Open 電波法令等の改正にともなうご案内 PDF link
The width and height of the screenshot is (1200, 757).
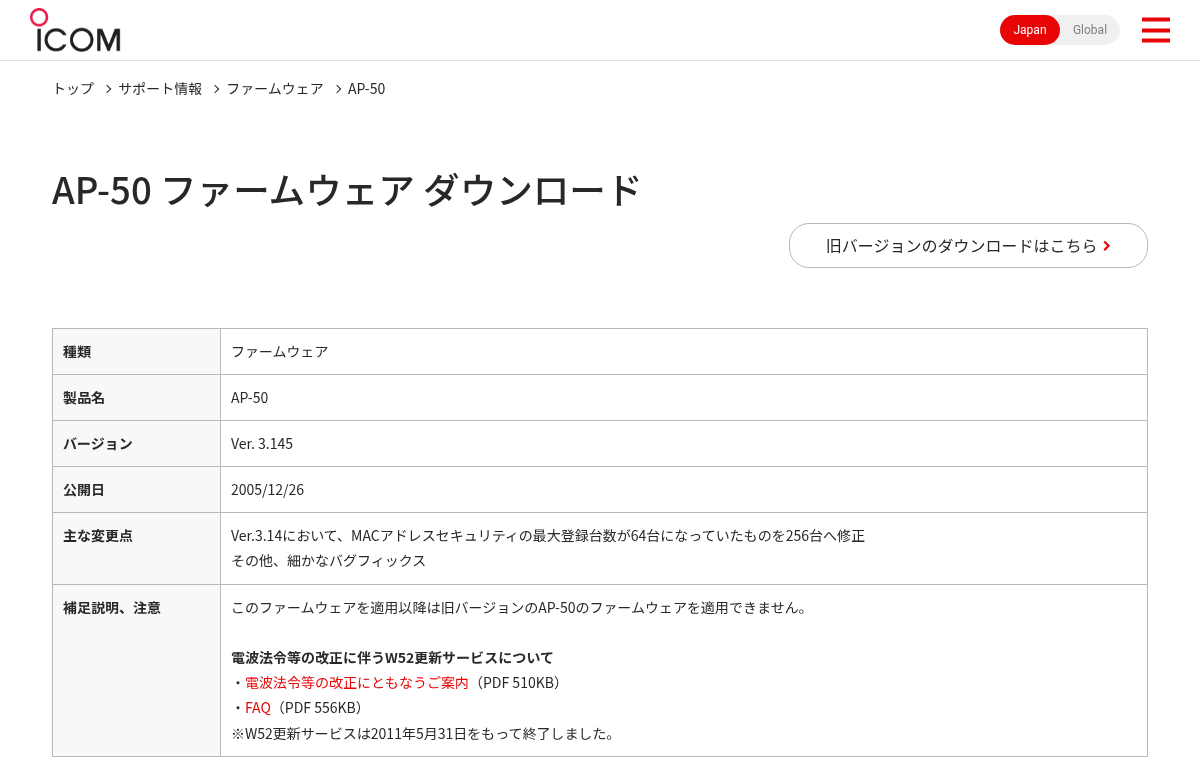(x=357, y=682)
